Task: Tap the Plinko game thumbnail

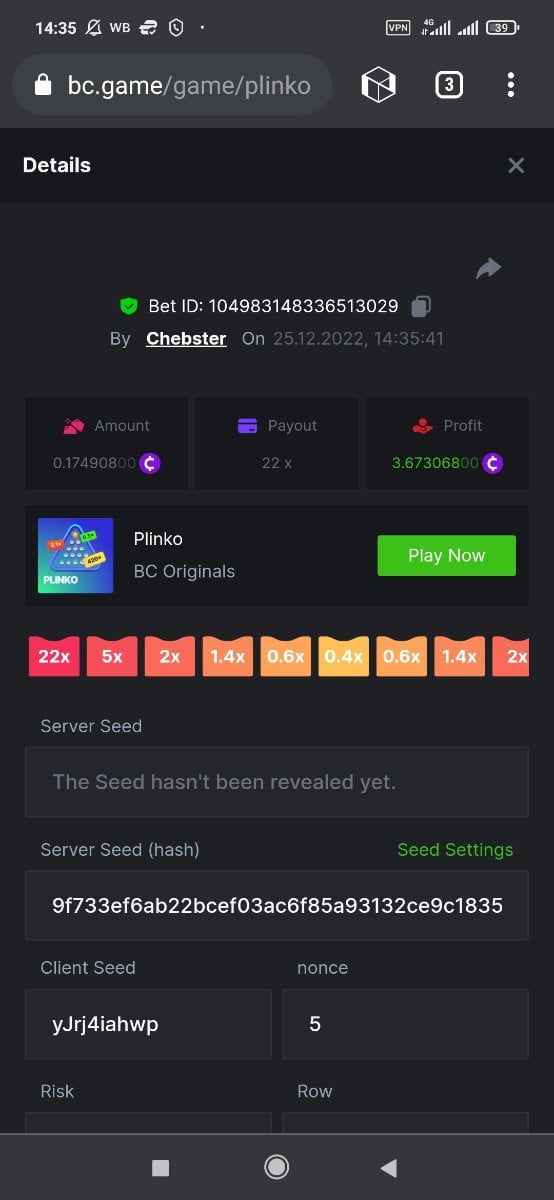Action: point(75,555)
